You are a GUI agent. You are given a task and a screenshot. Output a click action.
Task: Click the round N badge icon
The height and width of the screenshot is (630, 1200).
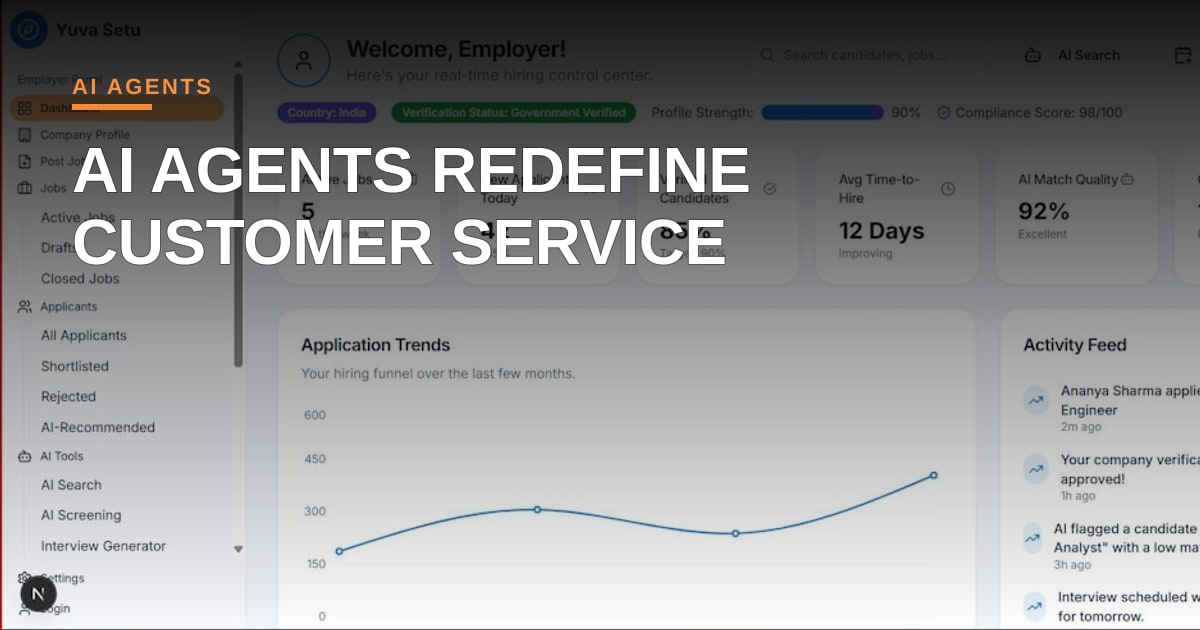[38, 594]
